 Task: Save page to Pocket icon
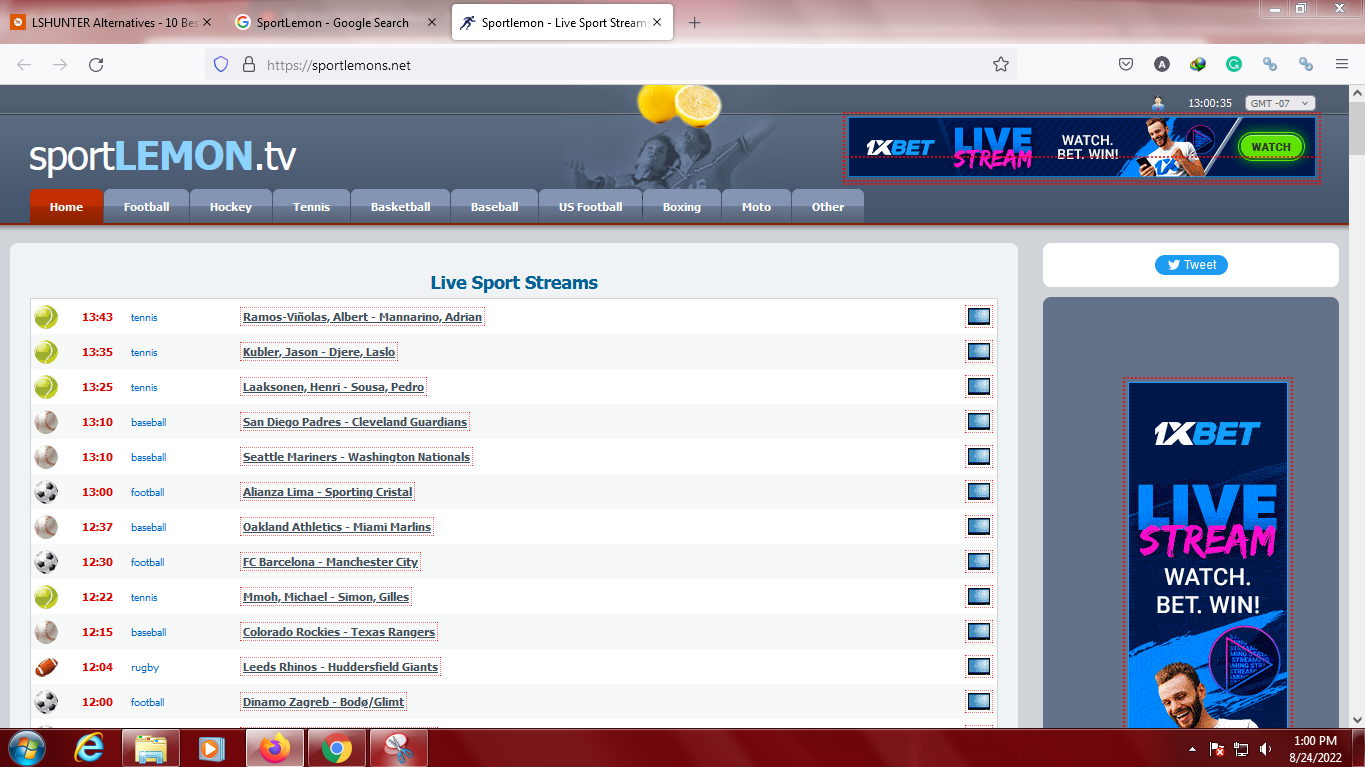pyautogui.click(x=1126, y=64)
